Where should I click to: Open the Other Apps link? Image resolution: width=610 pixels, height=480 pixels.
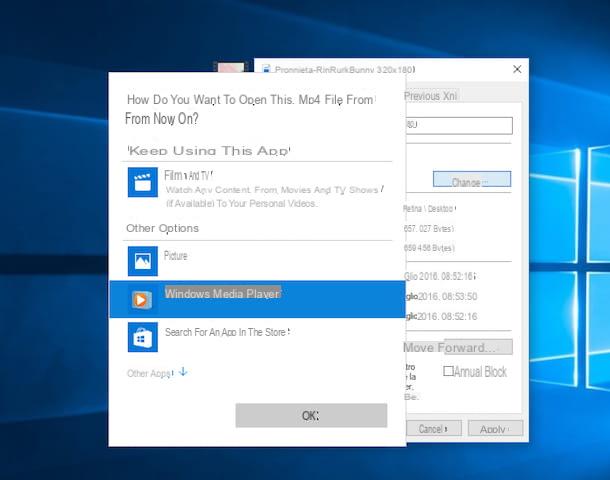150,373
